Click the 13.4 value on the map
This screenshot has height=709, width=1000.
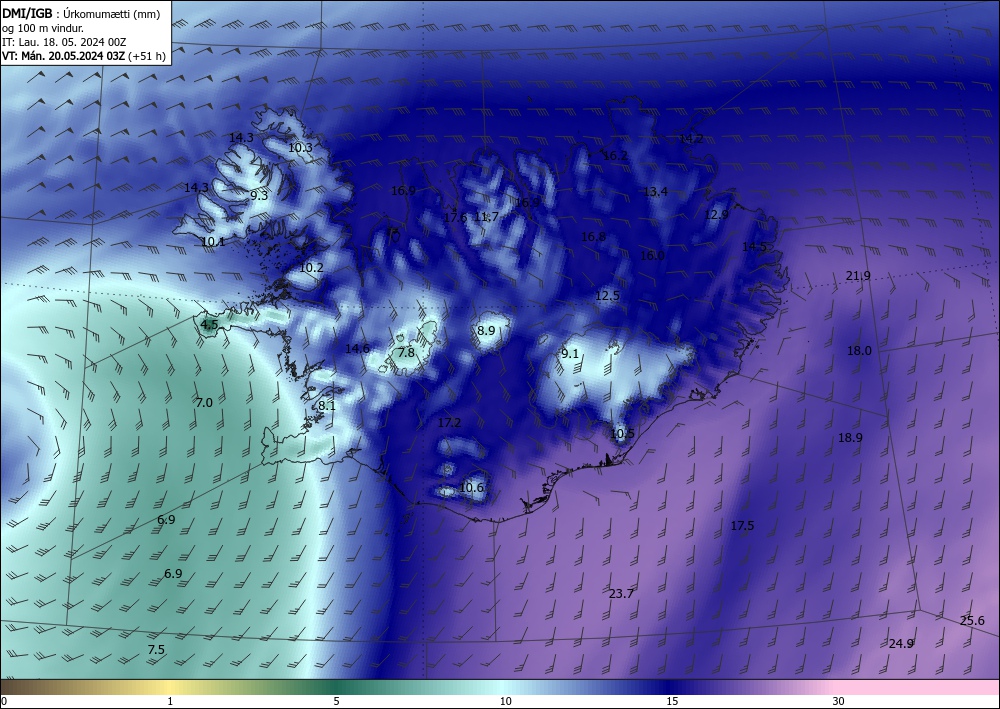[656, 192]
